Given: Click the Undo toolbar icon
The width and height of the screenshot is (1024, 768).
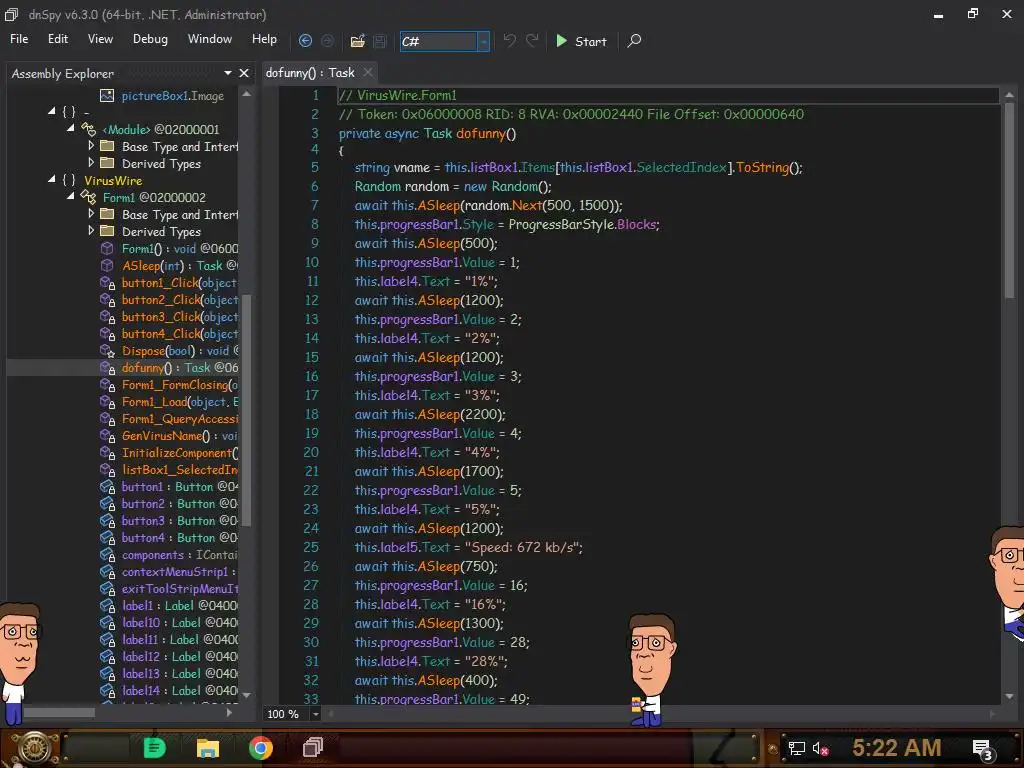Looking at the screenshot, I should (x=509, y=41).
